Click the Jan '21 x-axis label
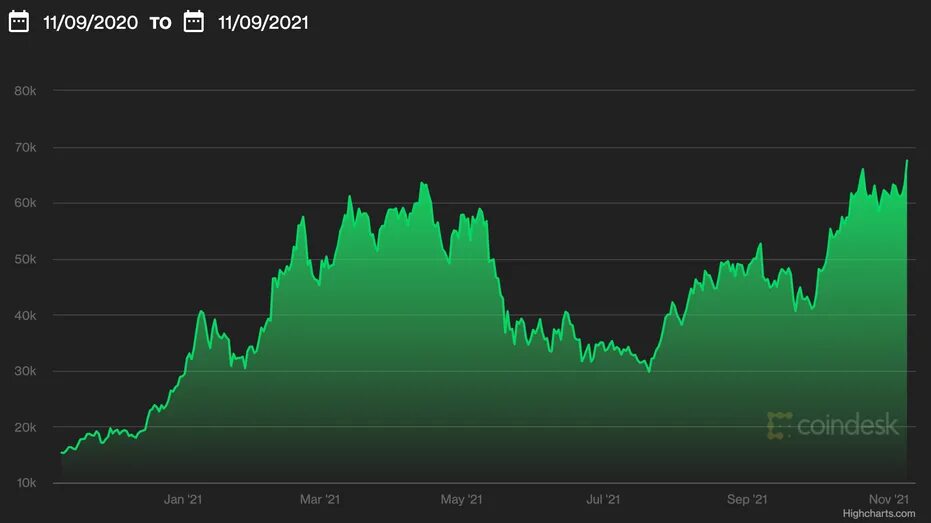Screen dimensions: 931x523 click(x=183, y=499)
